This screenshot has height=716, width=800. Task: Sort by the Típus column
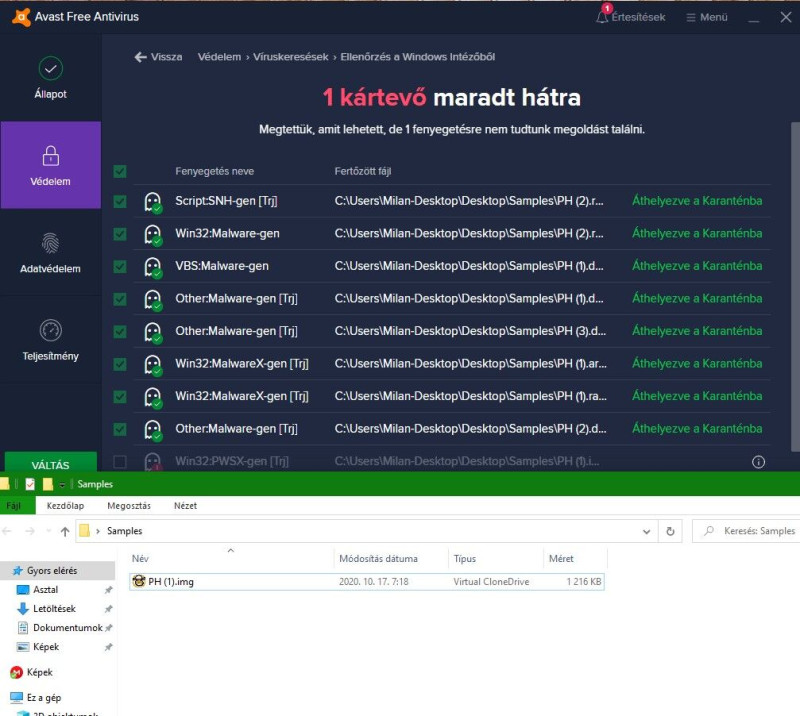[x=495, y=558]
